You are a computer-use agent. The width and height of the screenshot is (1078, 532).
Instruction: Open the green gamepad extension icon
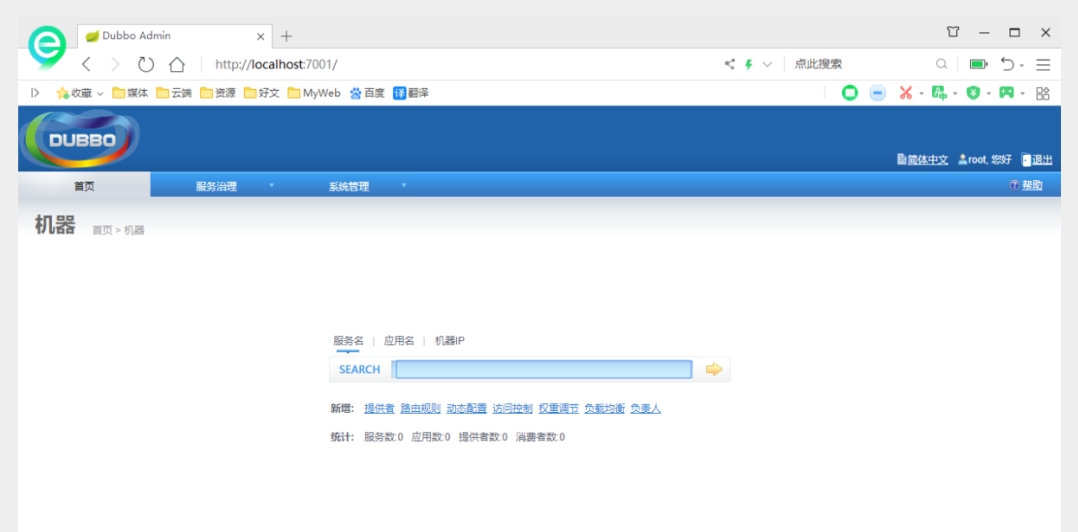(1005, 93)
